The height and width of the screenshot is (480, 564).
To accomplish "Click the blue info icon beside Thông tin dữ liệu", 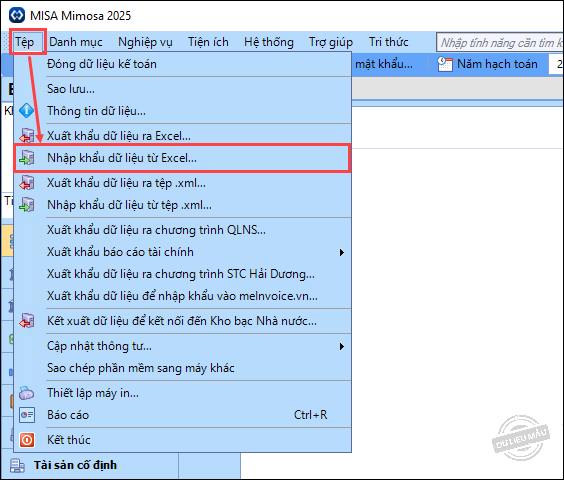I will point(27,111).
